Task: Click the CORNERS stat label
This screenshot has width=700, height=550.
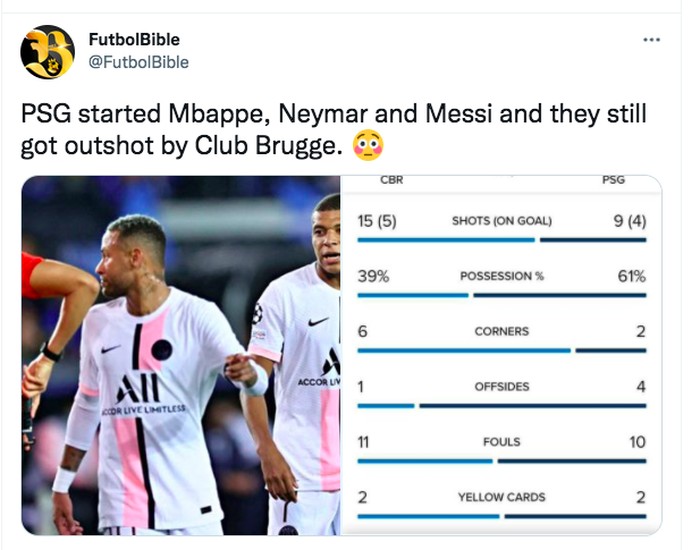Action: tap(502, 331)
